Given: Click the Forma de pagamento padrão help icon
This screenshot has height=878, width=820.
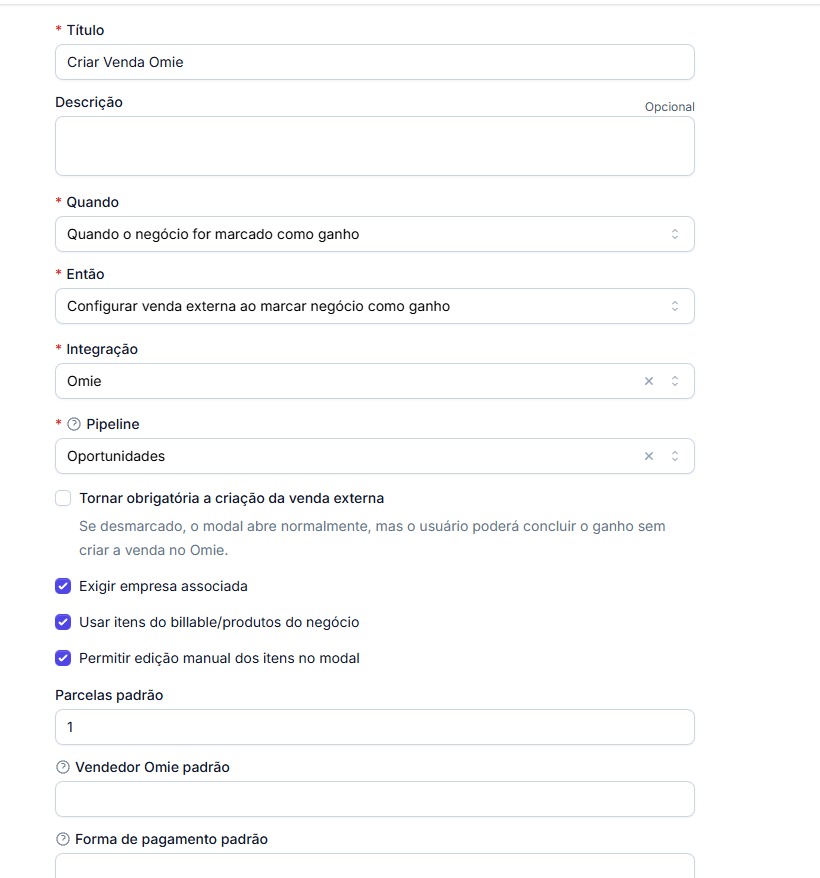Looking at the screenshot, I should point(63,840).
